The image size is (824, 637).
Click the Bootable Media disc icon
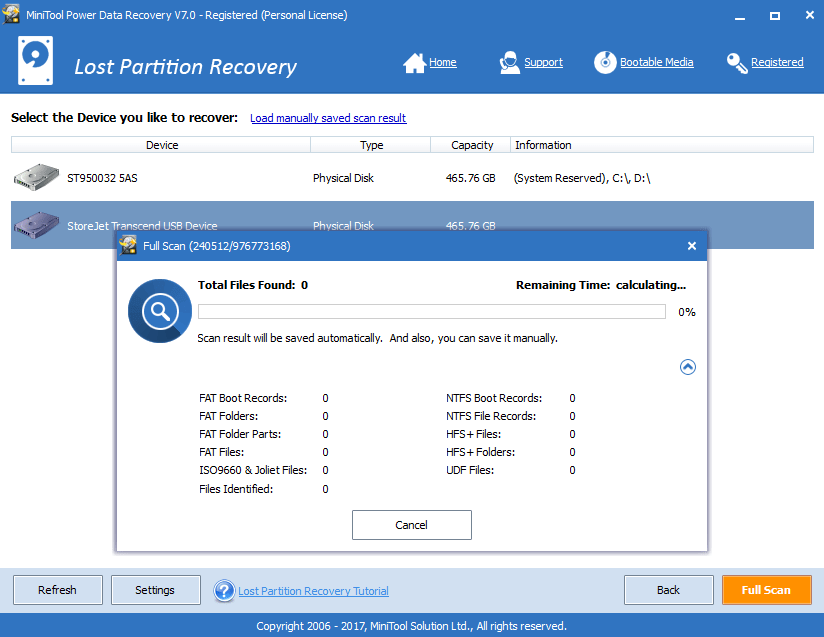605,61
